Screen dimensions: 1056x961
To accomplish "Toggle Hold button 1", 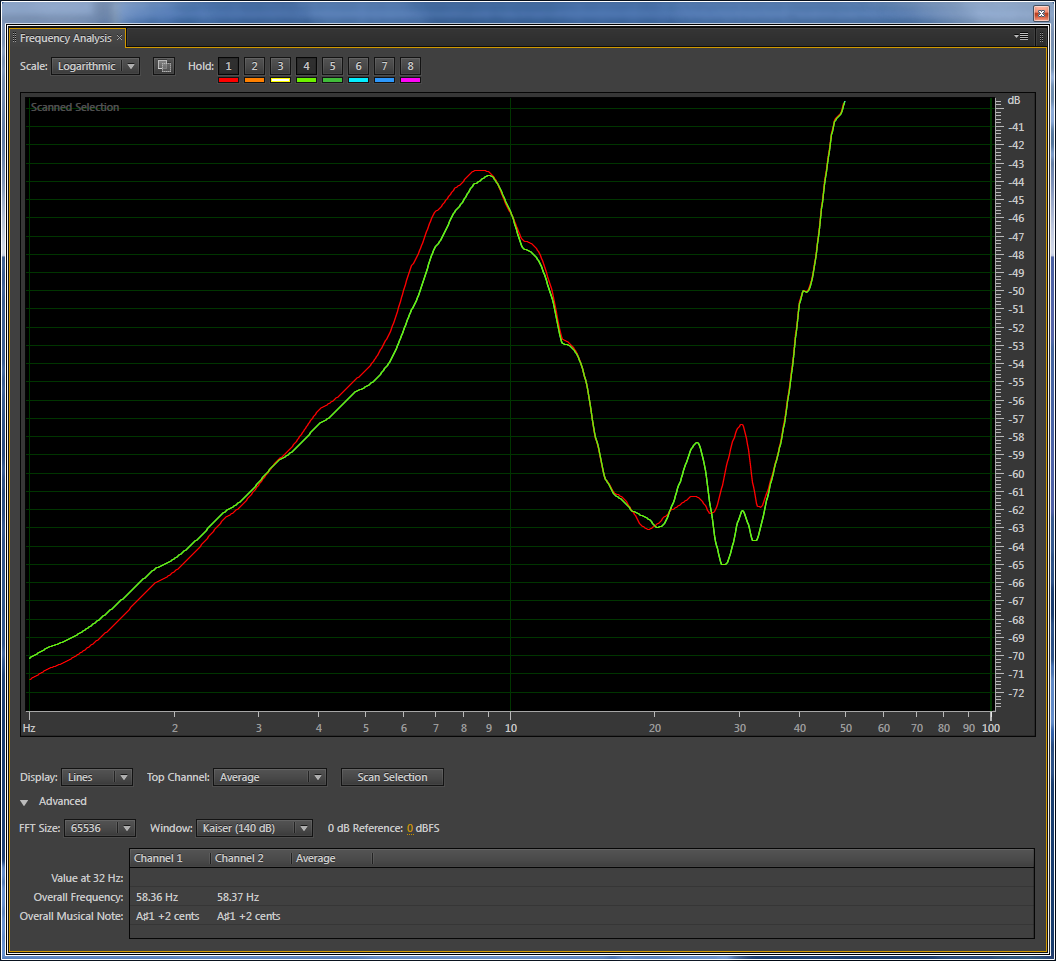I will pyautogui.click(x=228, y=66).
